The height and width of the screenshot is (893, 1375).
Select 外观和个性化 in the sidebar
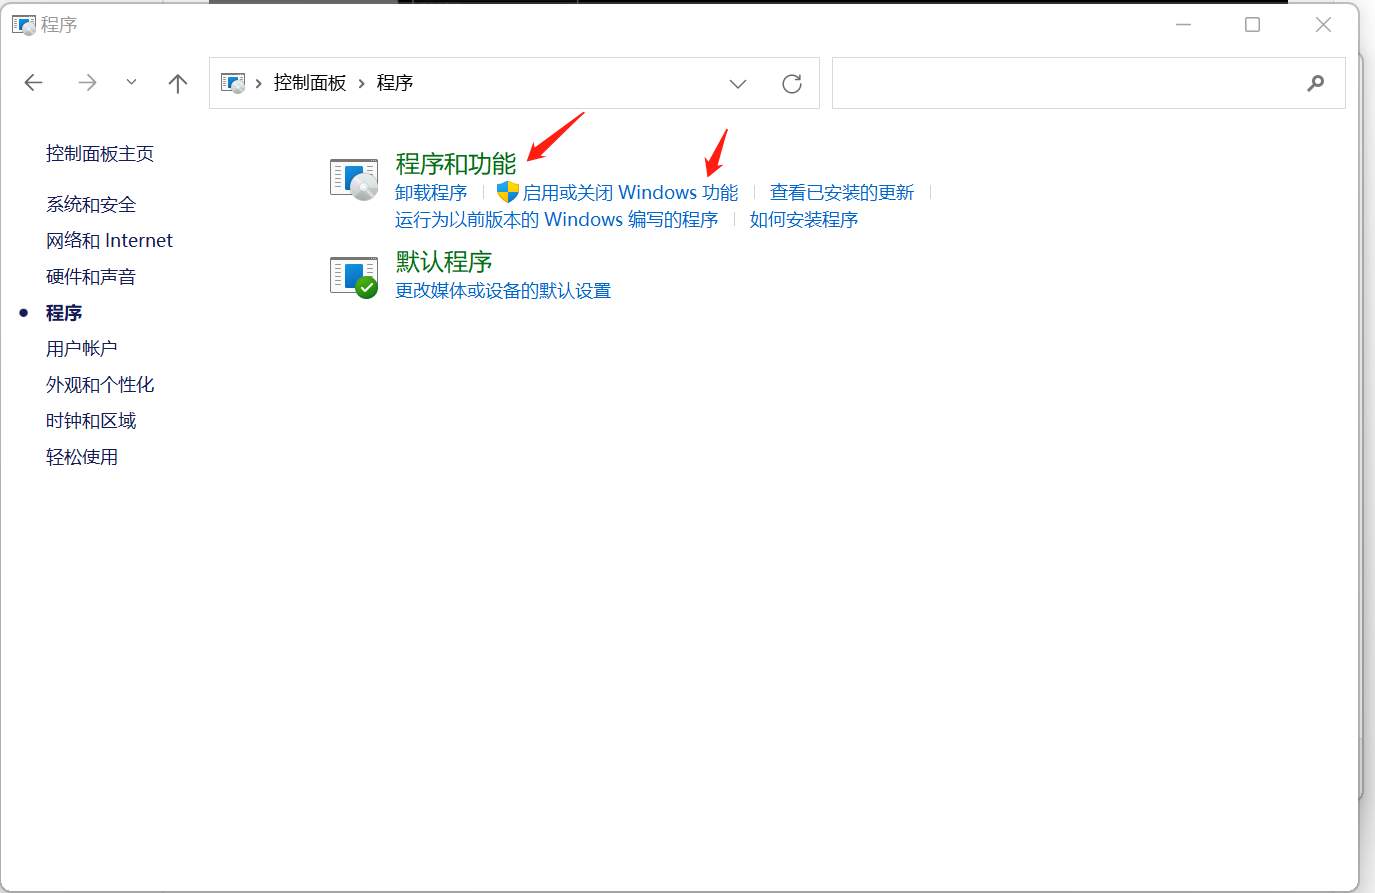(100, 385)
